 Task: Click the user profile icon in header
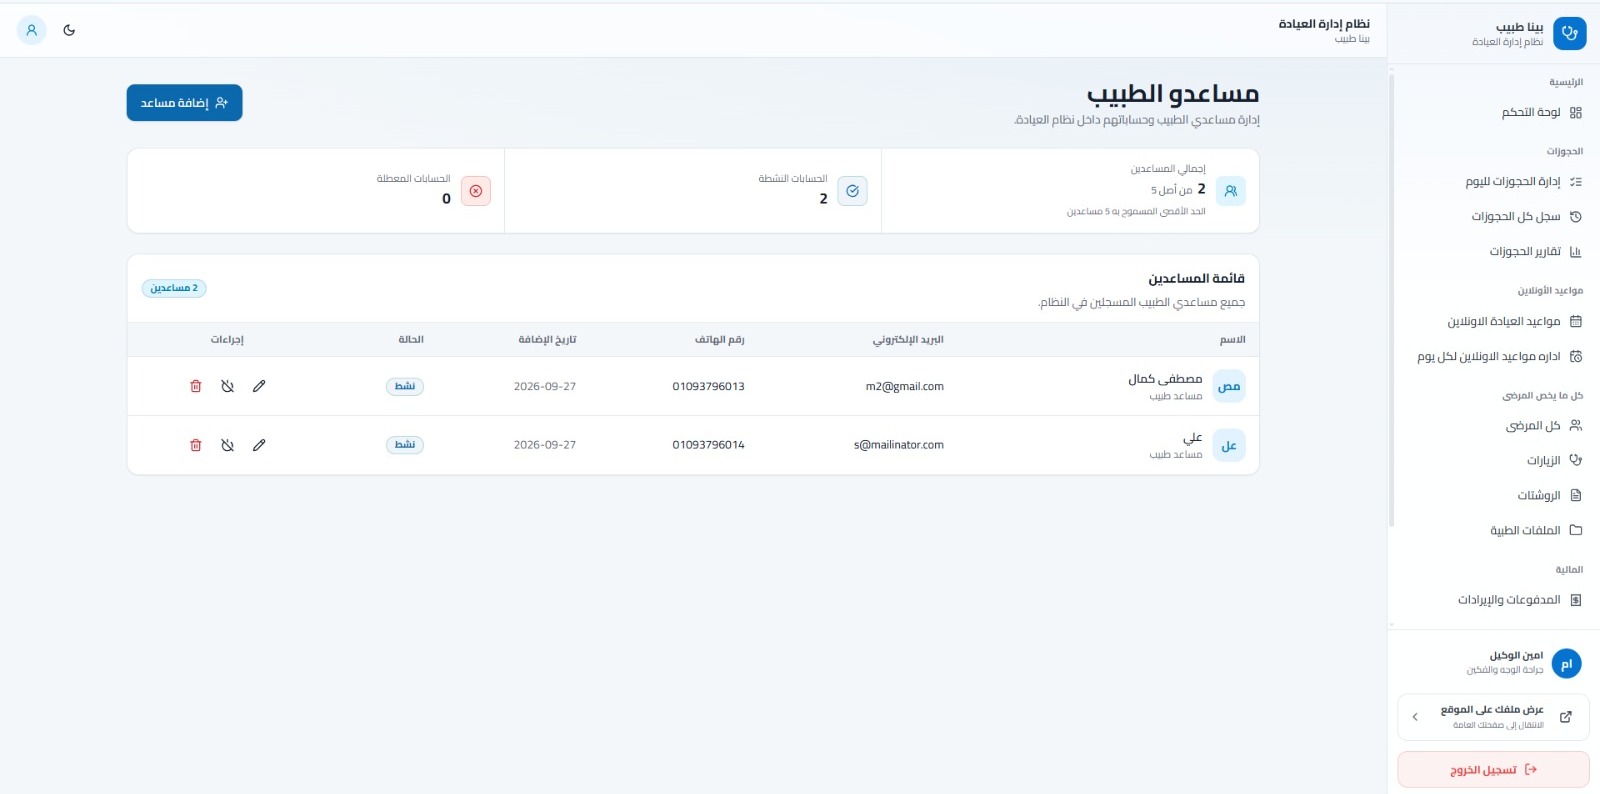click(x=32, y=30)
